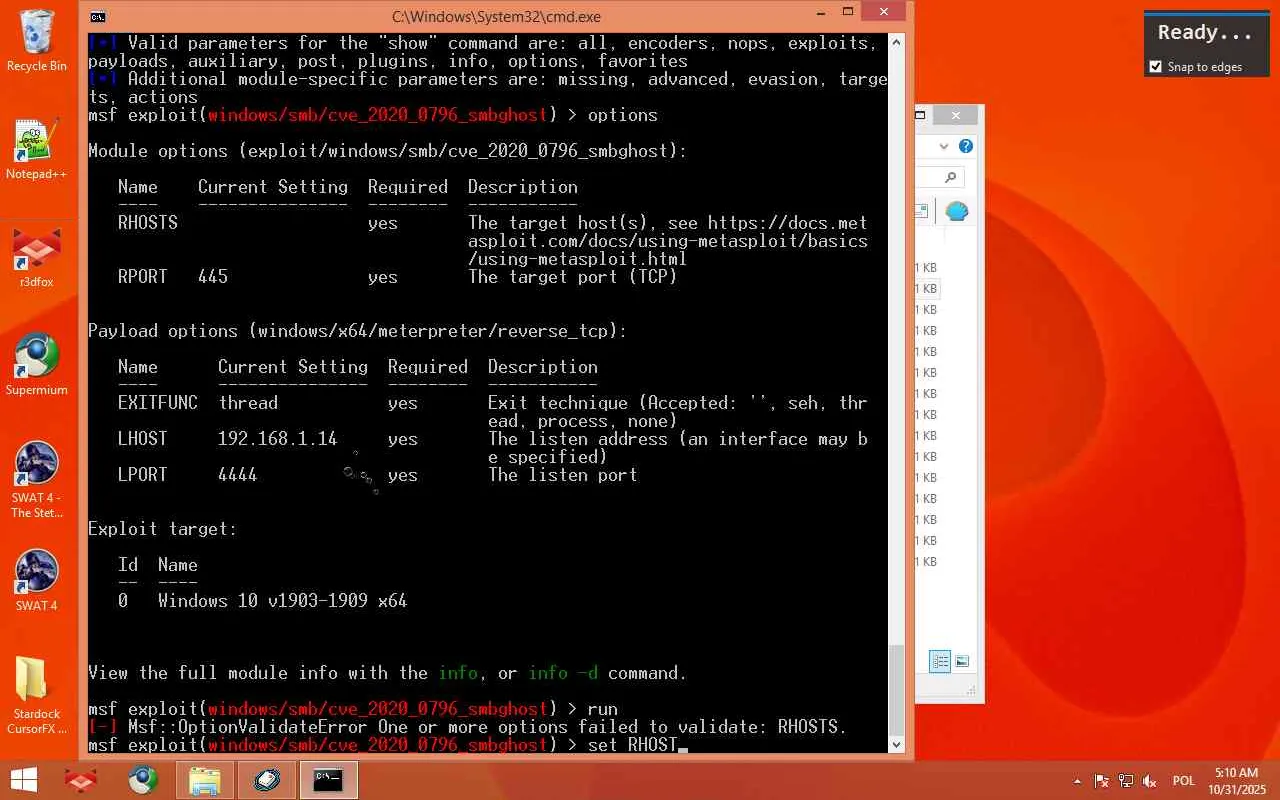Select the plain SWAT 4 desktop shortcut
The width and height of the screenshot is (1280, 800).
[x=37, y=581]
